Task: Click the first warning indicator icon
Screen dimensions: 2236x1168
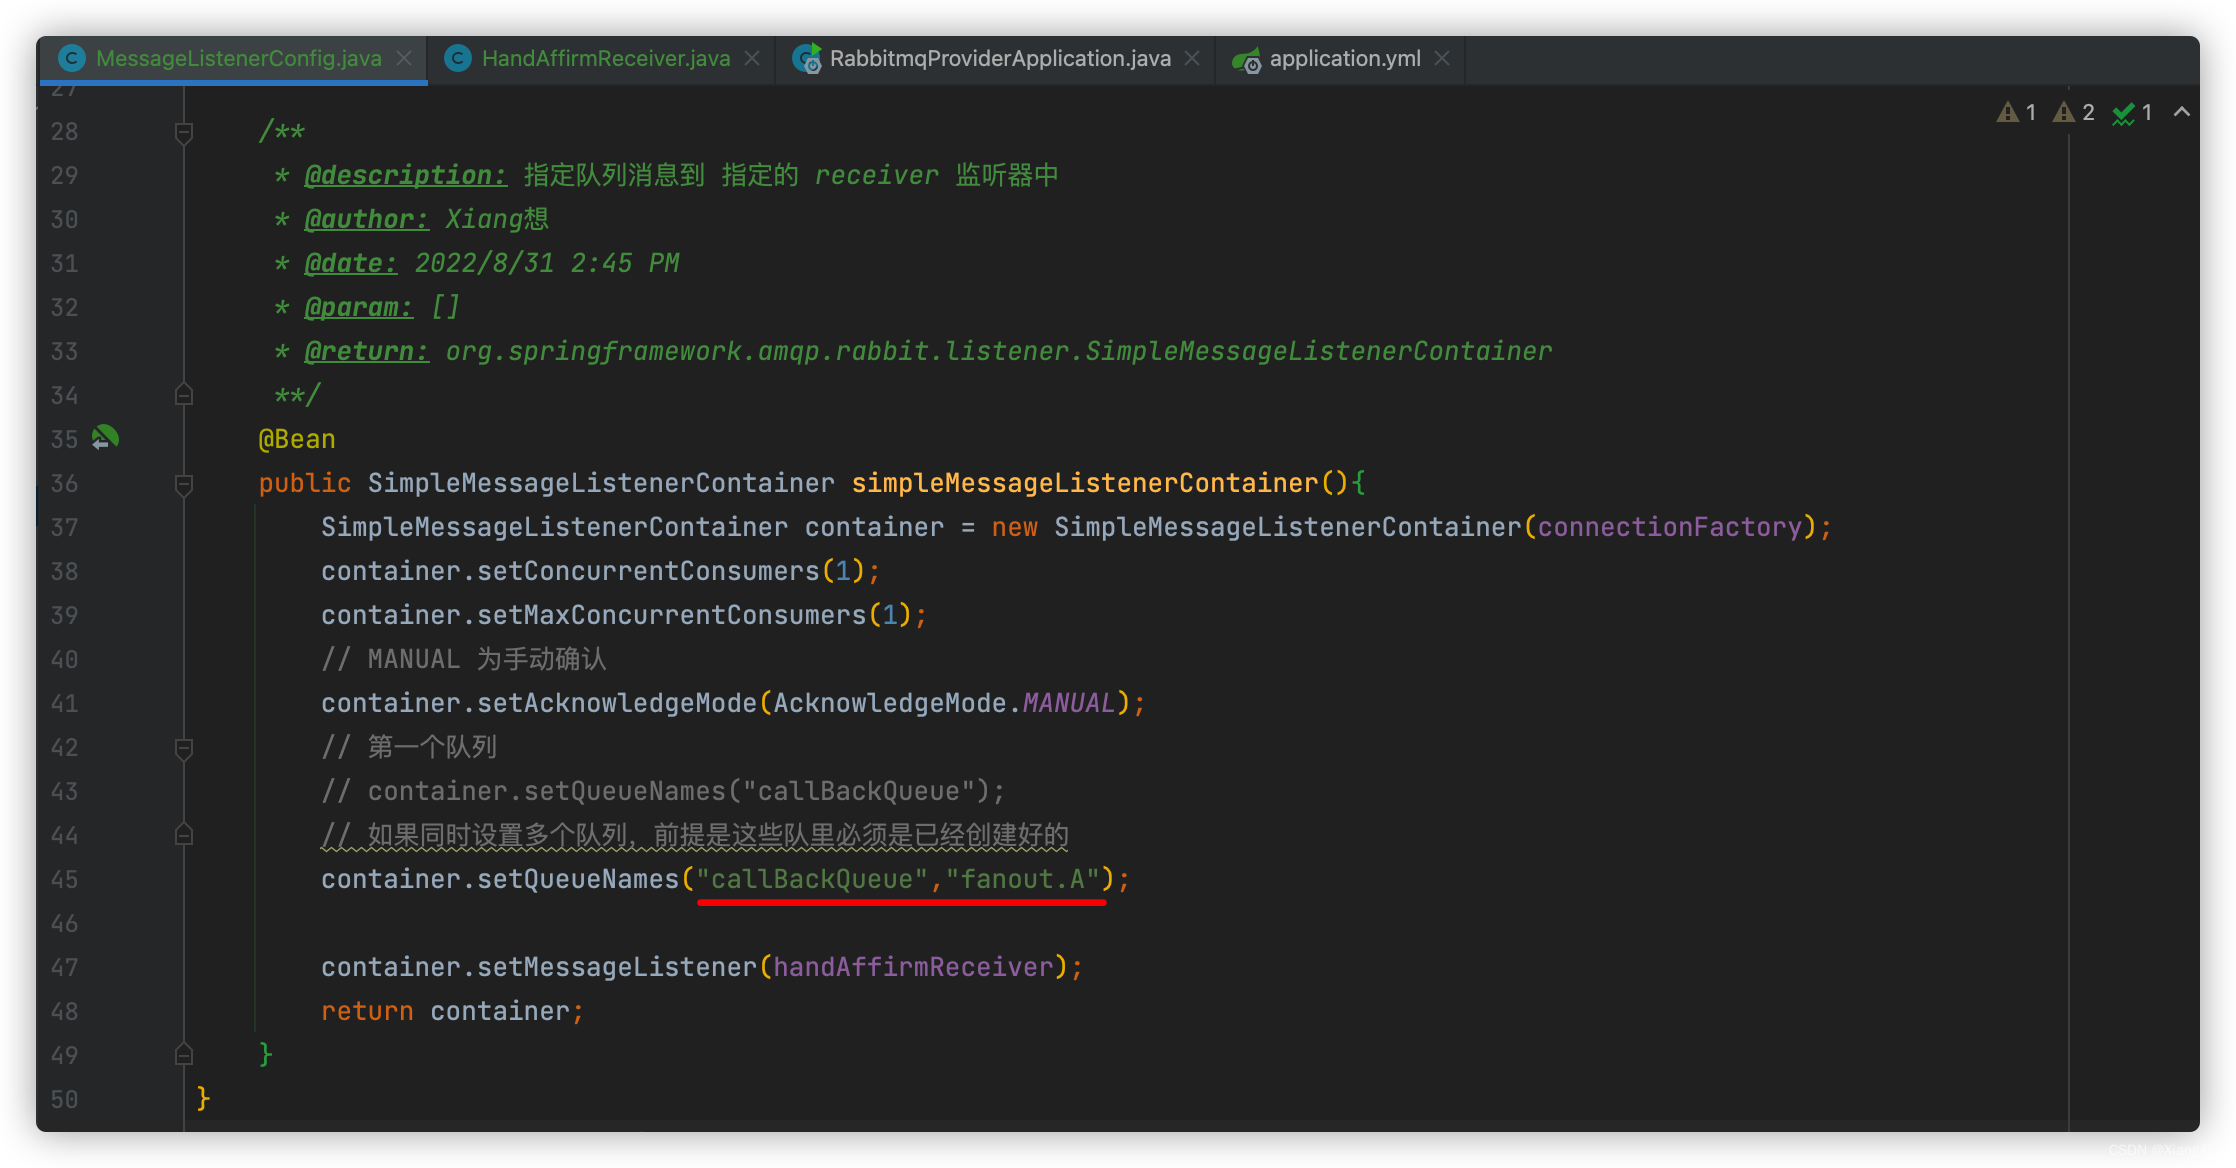Action: point(2007,113)
